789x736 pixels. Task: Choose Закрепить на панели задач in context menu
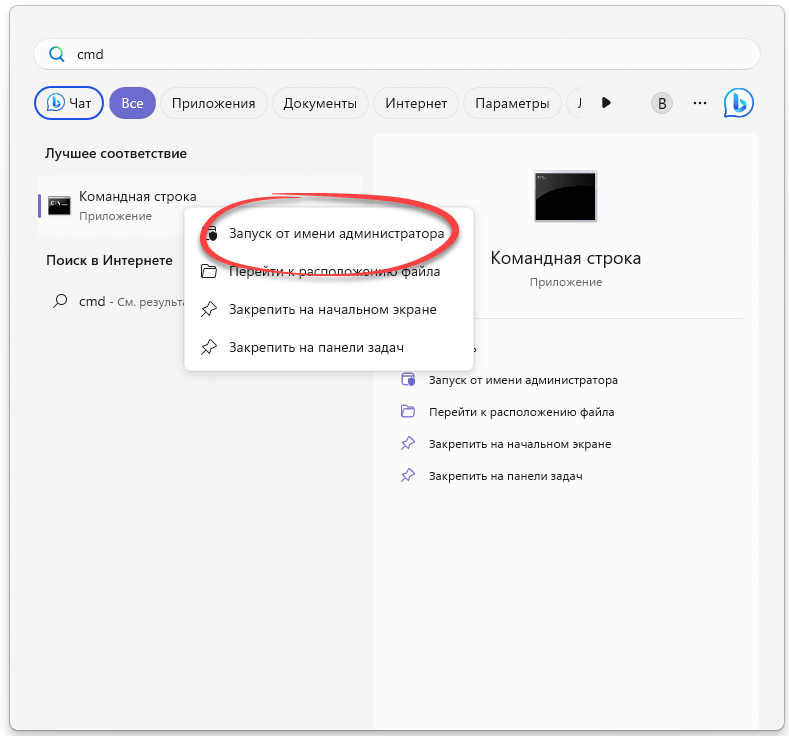329,348
